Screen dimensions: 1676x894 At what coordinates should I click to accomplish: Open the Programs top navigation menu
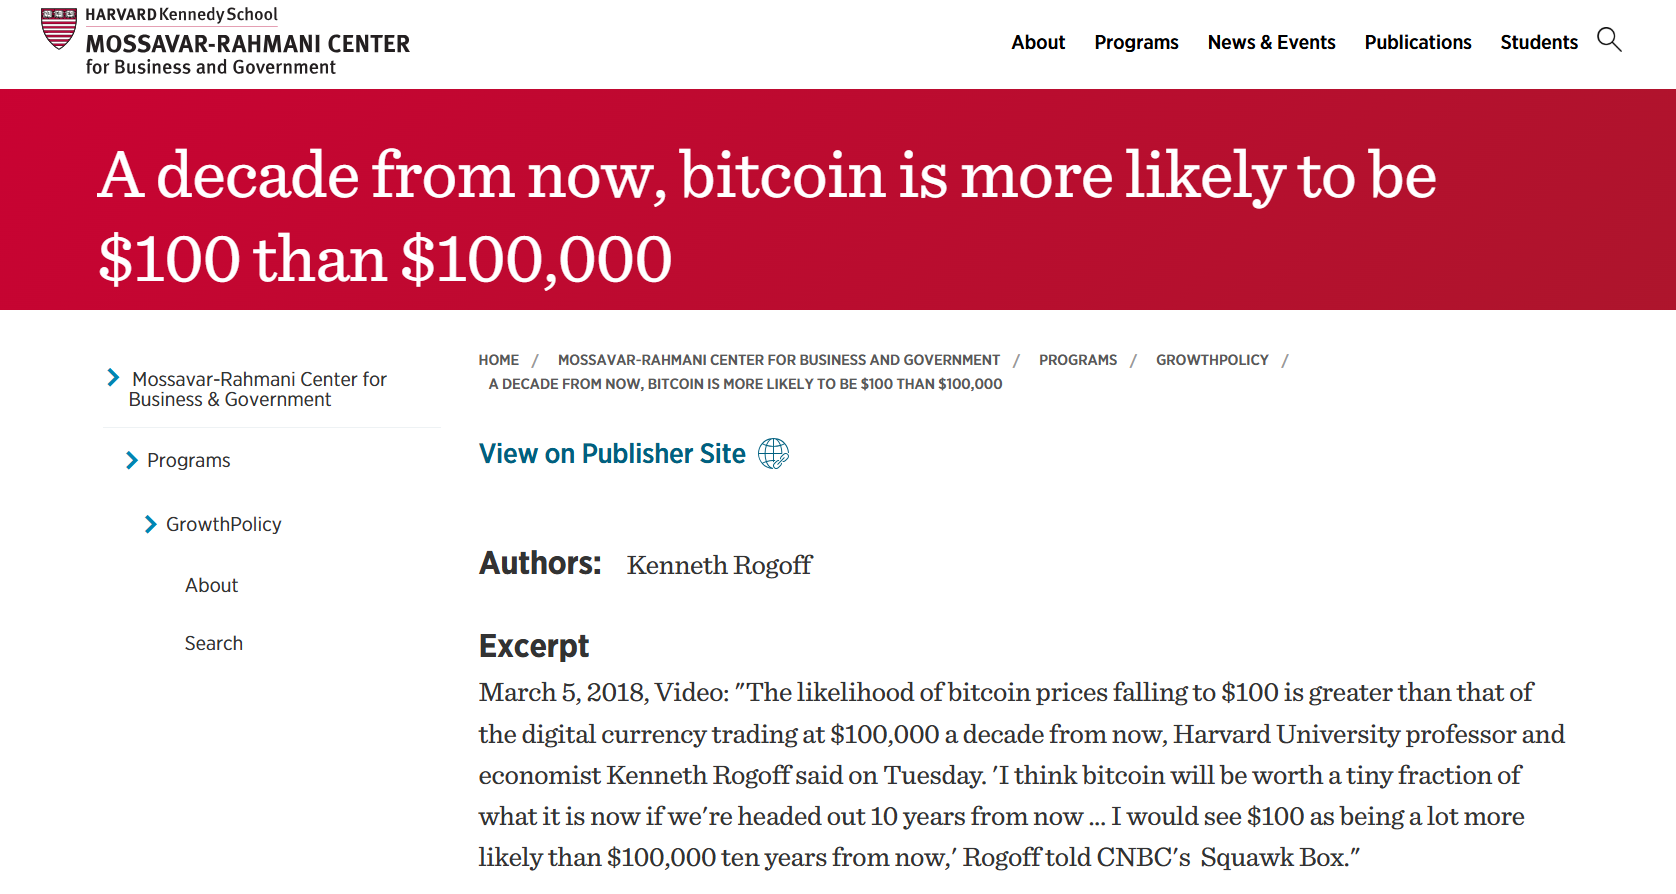[1136, 42]
